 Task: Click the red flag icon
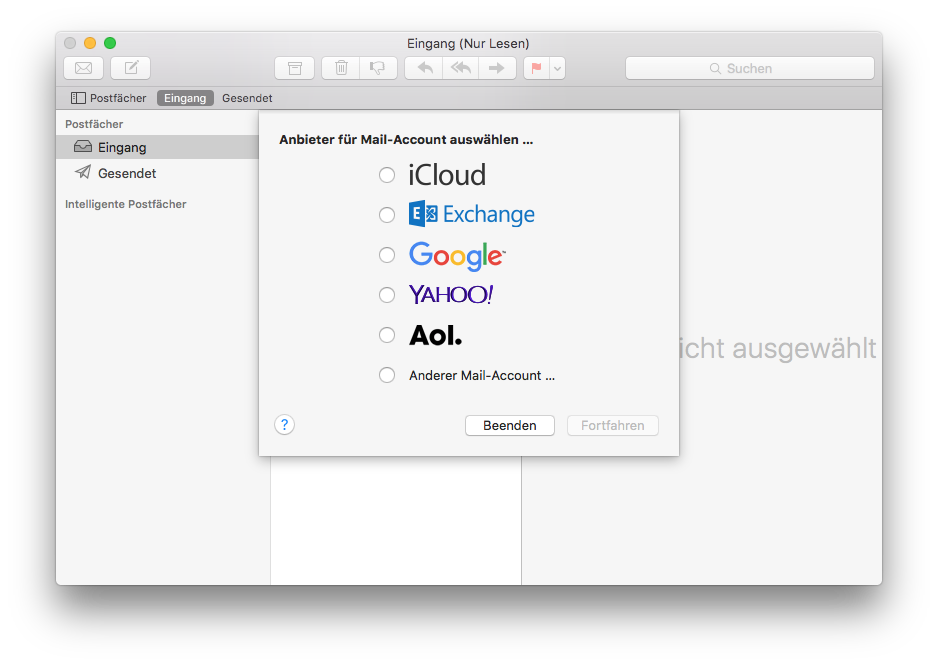(x=537, y=68)
